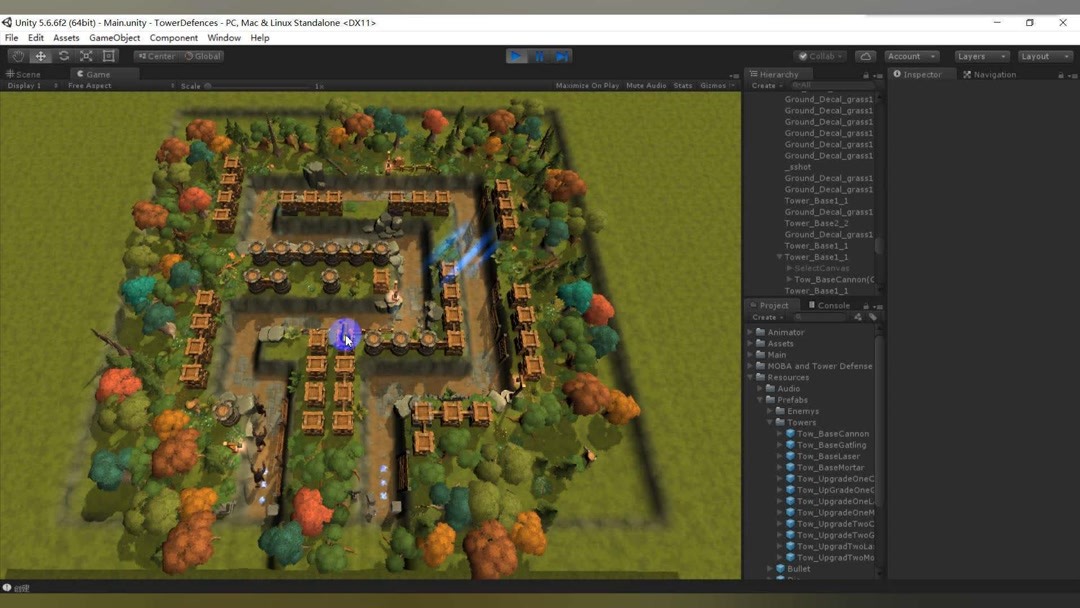Select the Hand tool in the toolbar

16,56
